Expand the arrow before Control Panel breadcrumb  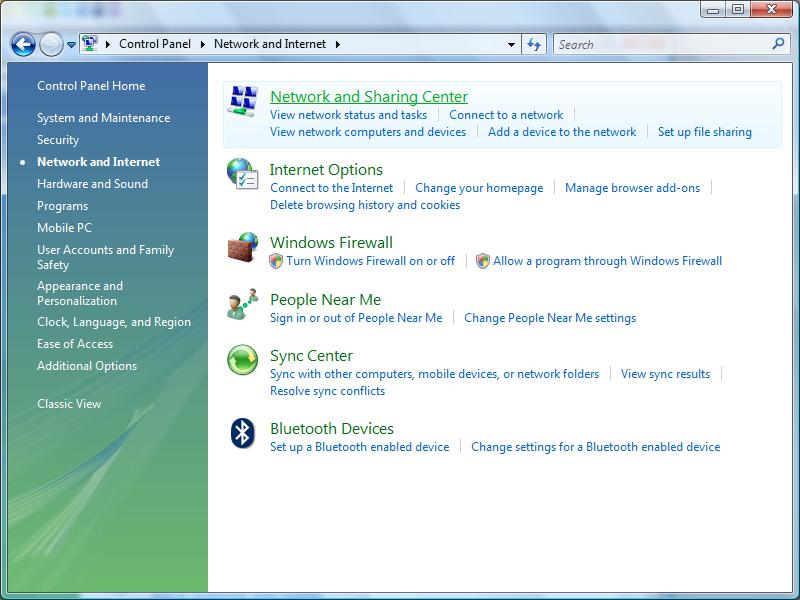[108, 44]
